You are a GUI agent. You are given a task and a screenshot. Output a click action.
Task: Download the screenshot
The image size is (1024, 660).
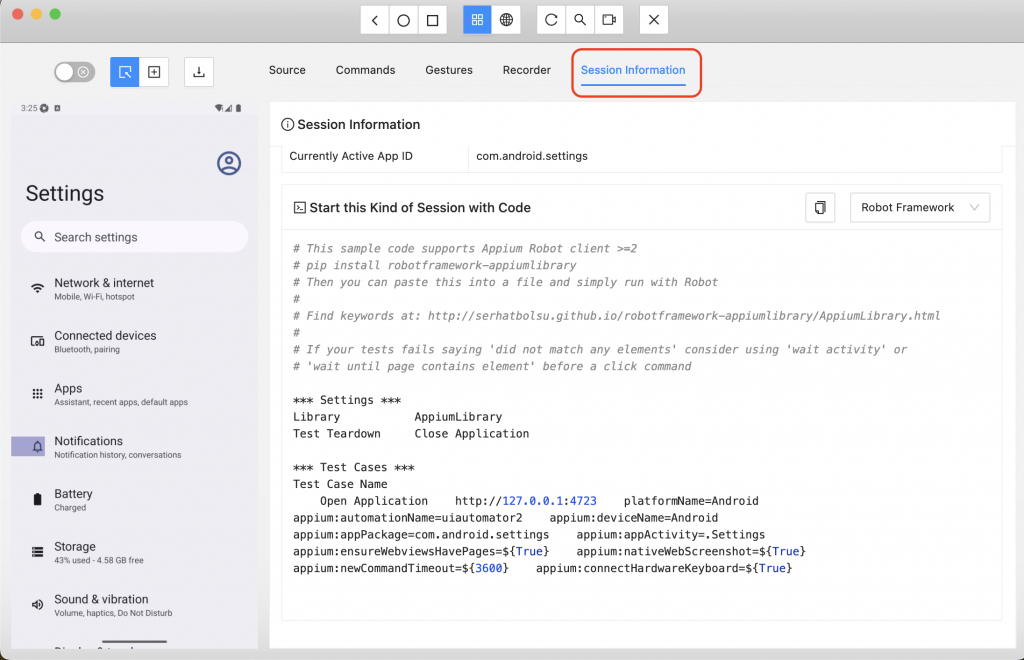(x=199, y=72)
